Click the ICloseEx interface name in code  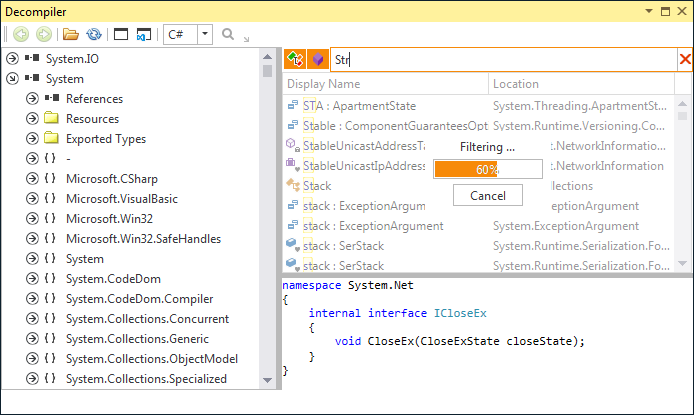[x=460, y=313]
